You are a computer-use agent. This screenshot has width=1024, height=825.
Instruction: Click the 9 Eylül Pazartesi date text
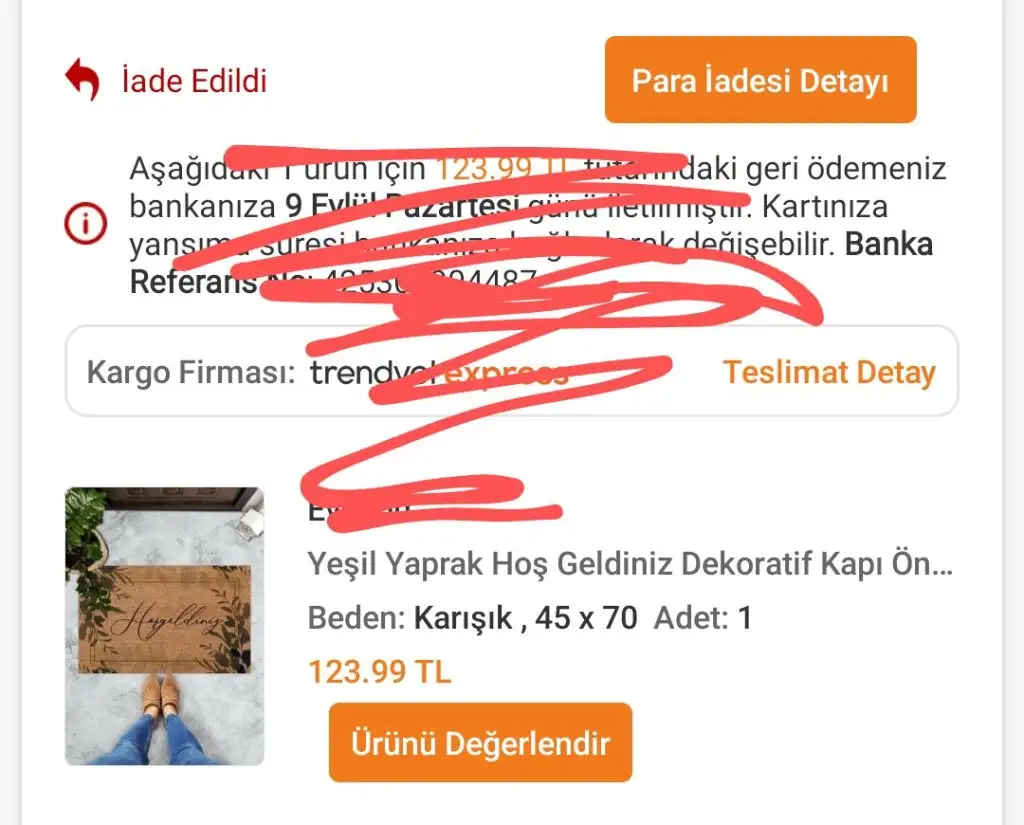(x=402, y=206)
